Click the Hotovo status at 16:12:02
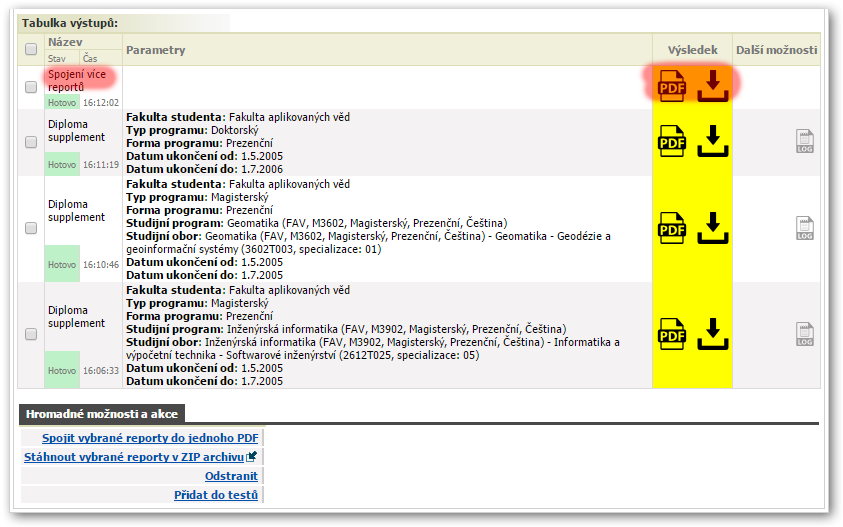The image size is (843, 527). pyautogui.click(x=62, y=102)
